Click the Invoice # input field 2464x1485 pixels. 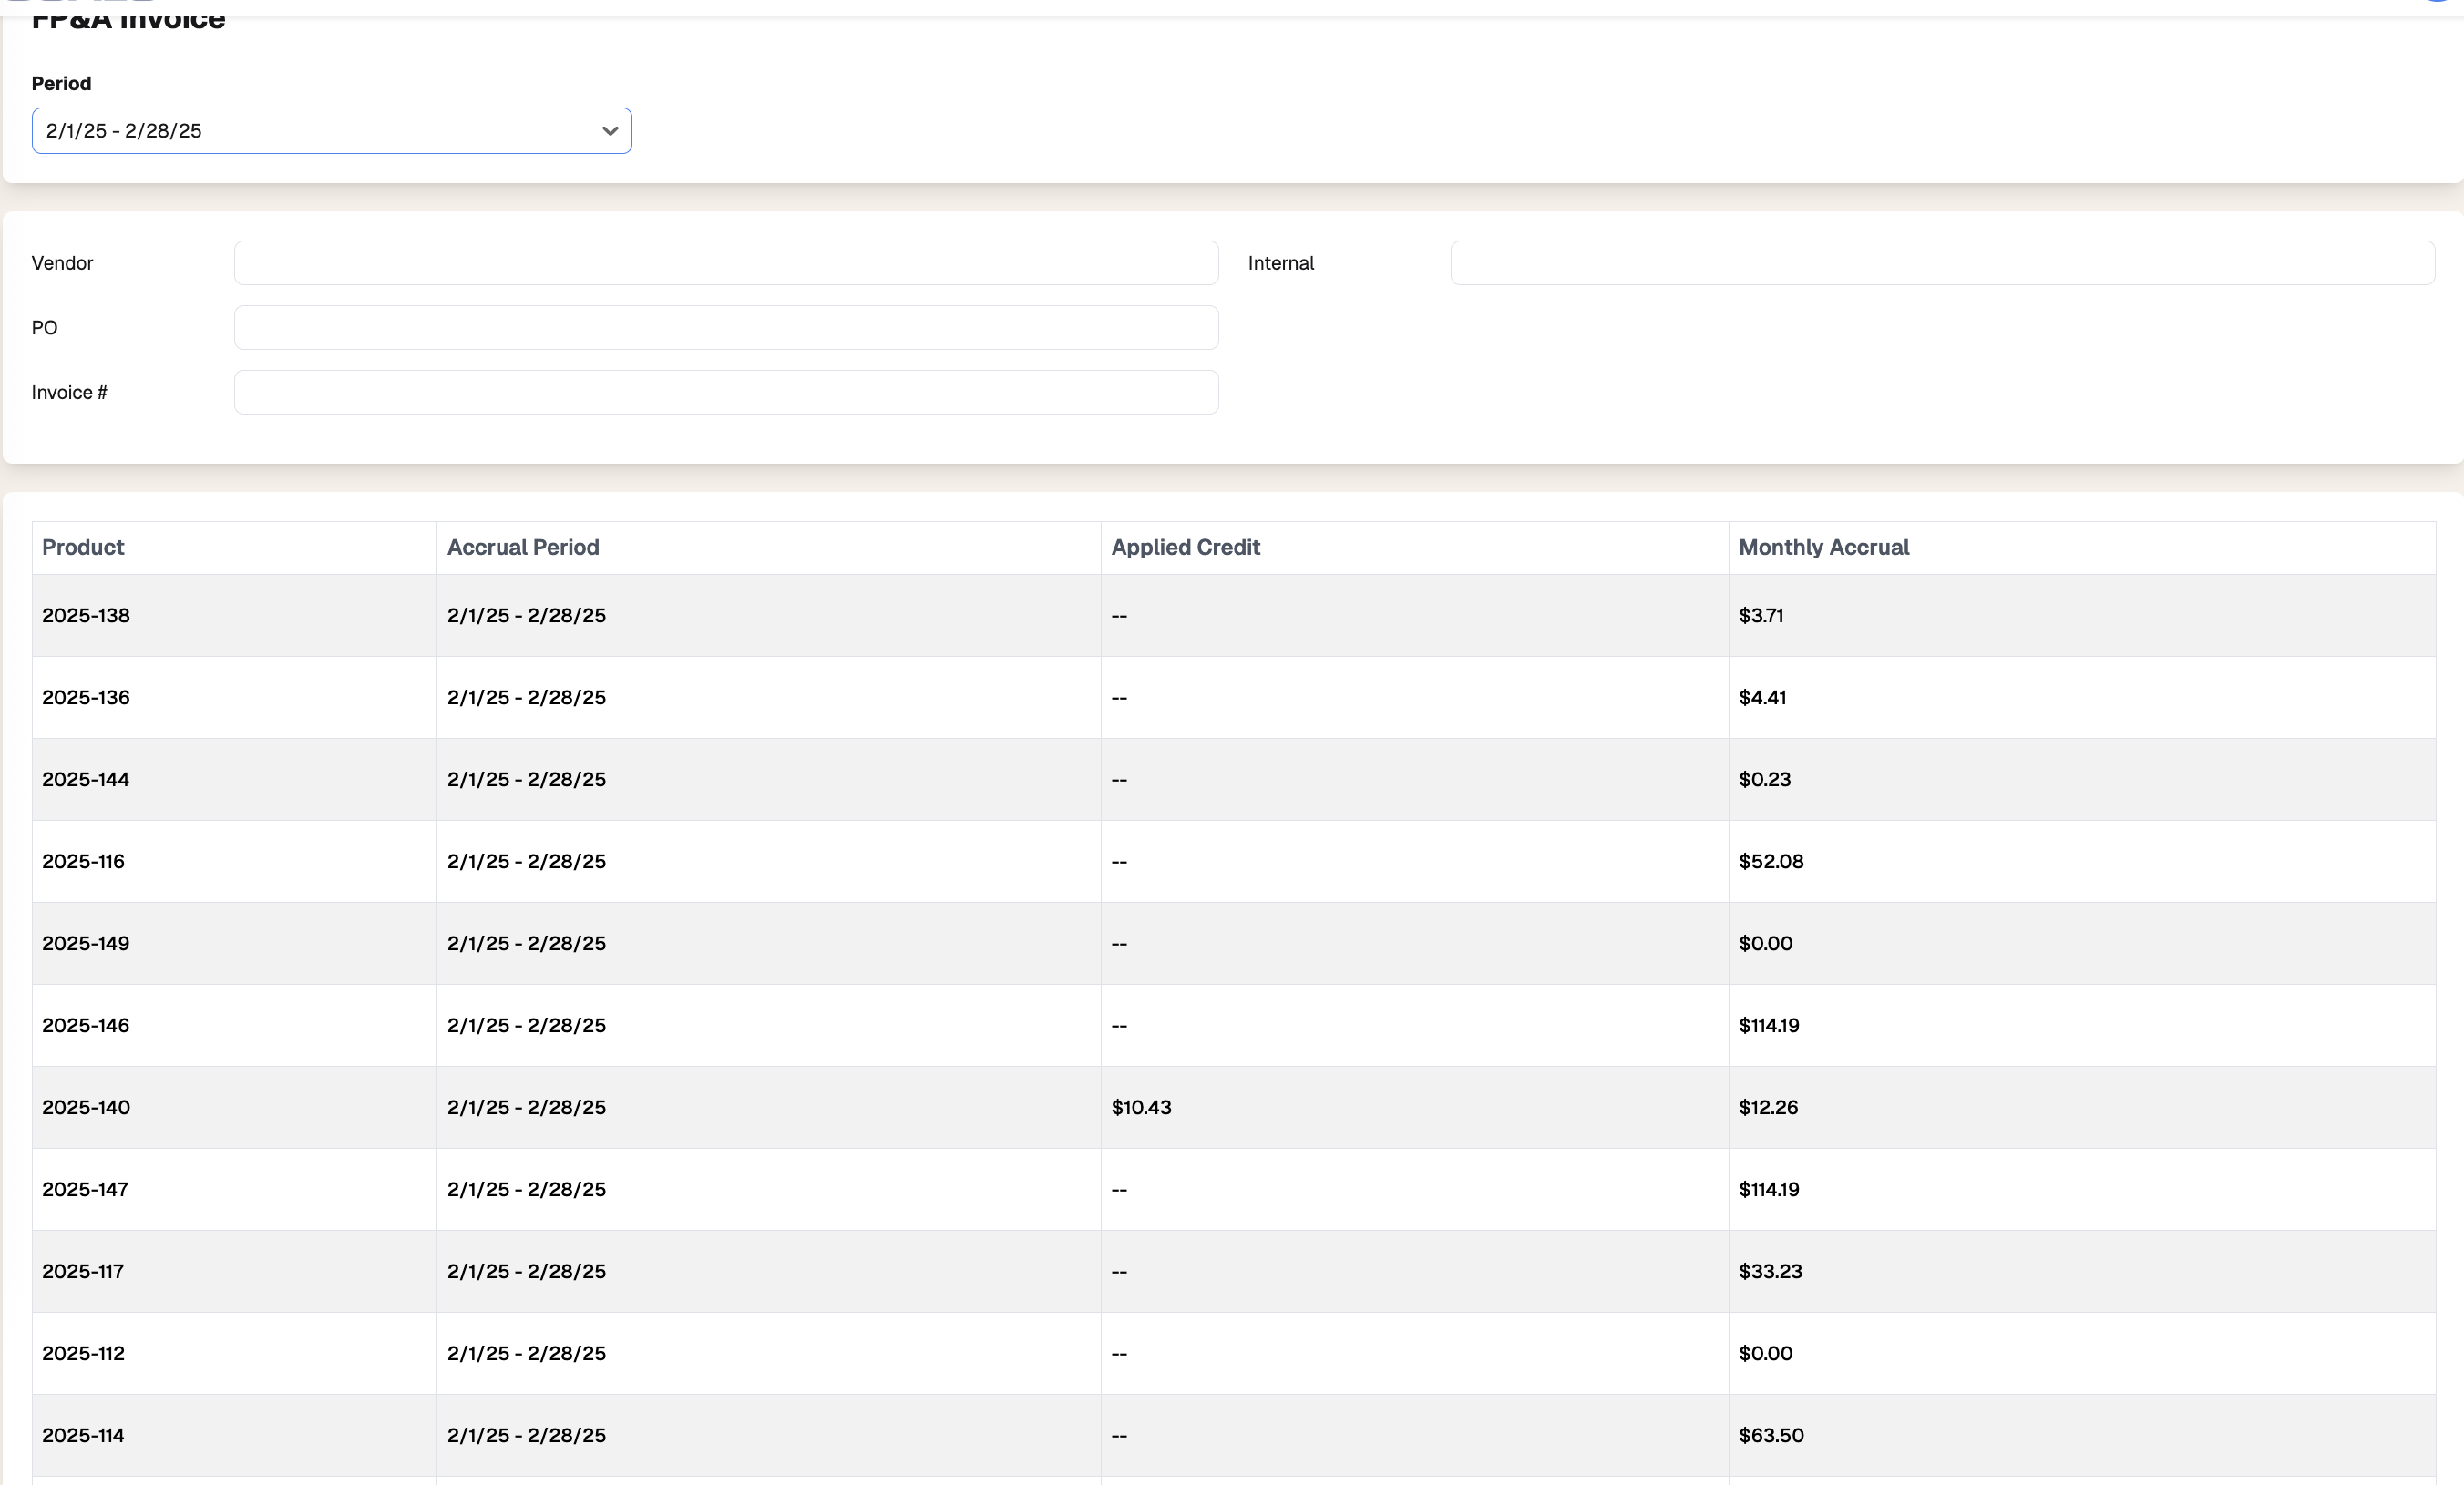725,393
